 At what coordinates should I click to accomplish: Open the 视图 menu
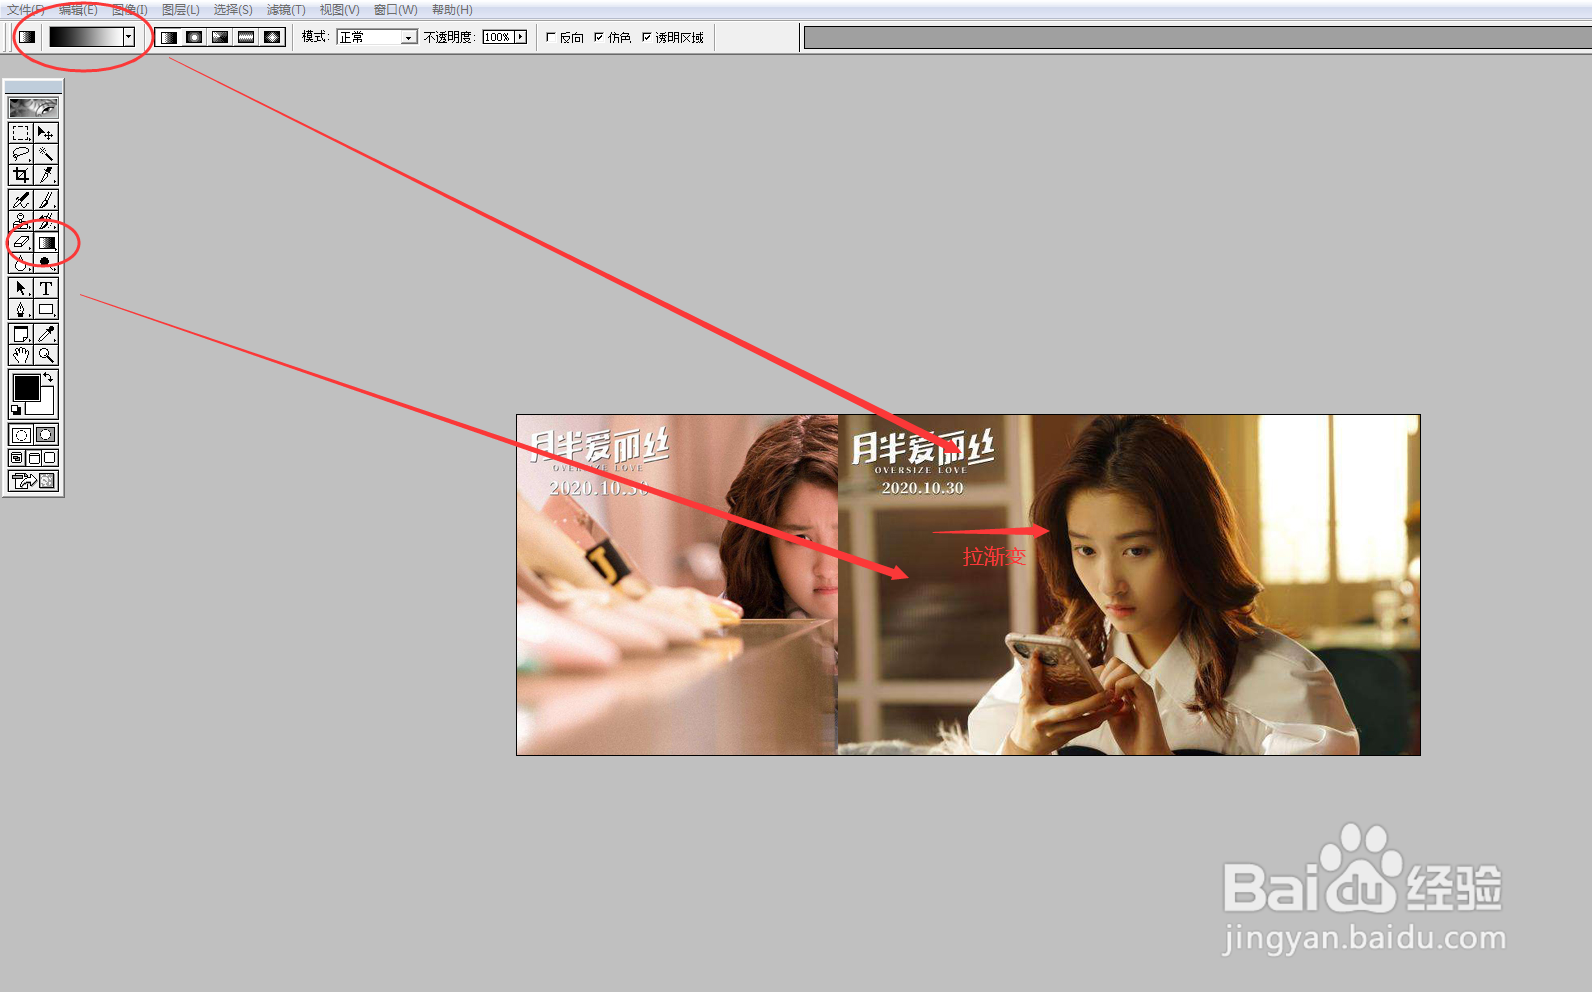click(339, 10)
